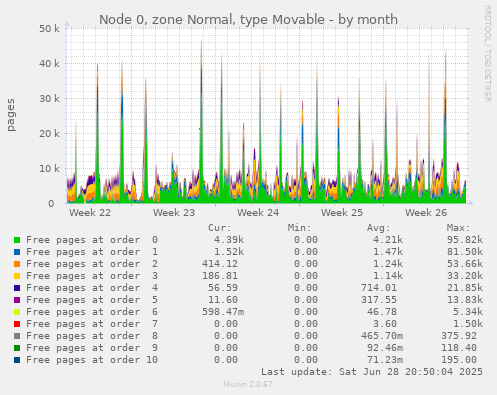This screenshot has width=497, height=395.
Task: Click the 'Cur:' column header
Action: tap(220, 228)
